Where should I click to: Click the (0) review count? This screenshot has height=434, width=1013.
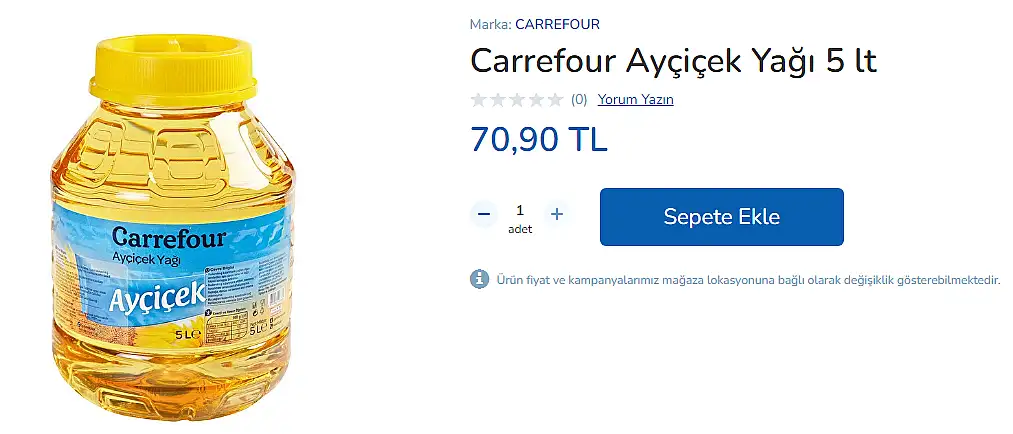coord(579,99)
